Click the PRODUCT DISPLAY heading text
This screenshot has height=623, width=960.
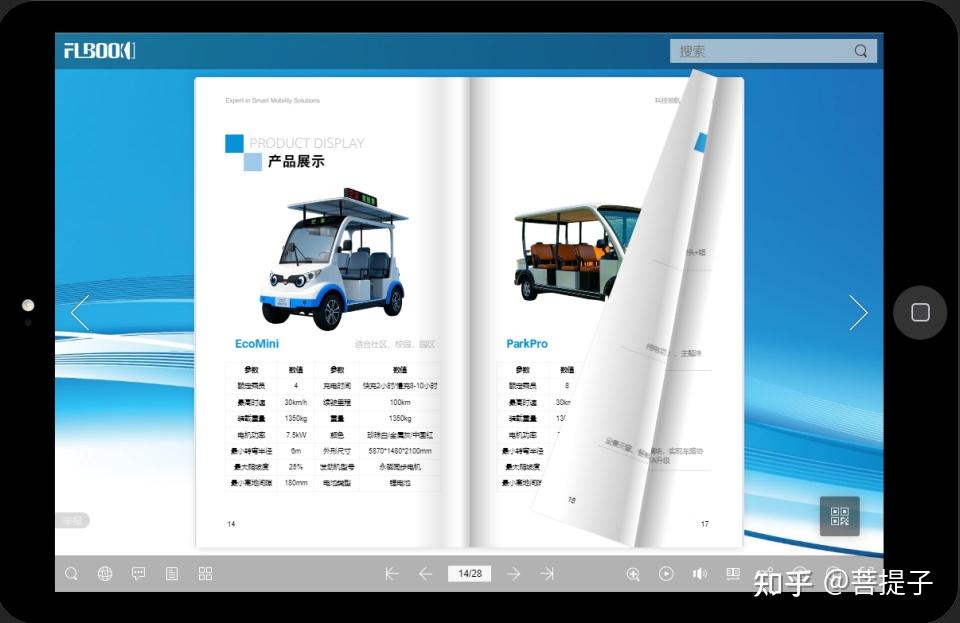tap(307, 143)
